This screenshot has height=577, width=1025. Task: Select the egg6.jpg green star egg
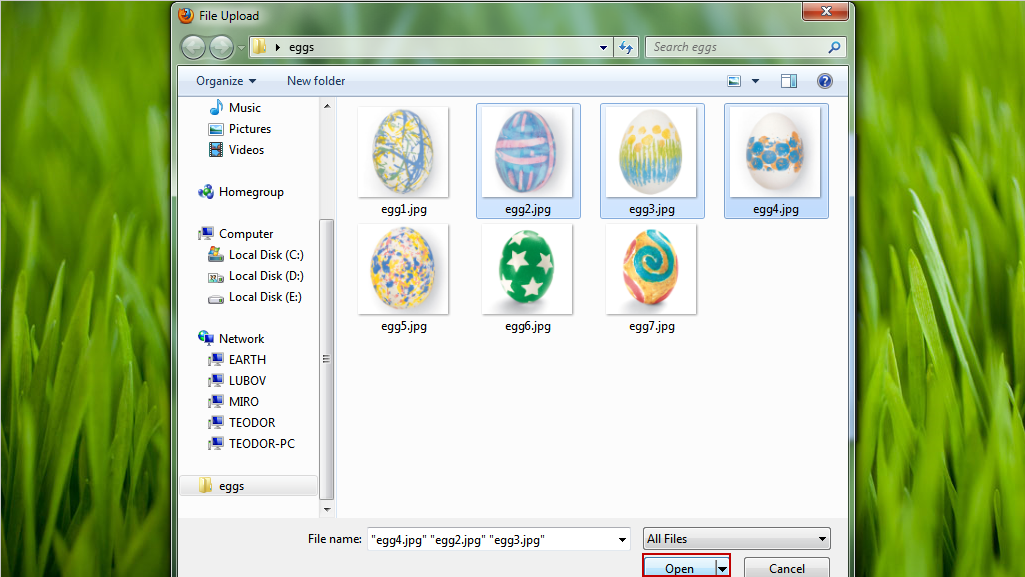pos(527,269)
